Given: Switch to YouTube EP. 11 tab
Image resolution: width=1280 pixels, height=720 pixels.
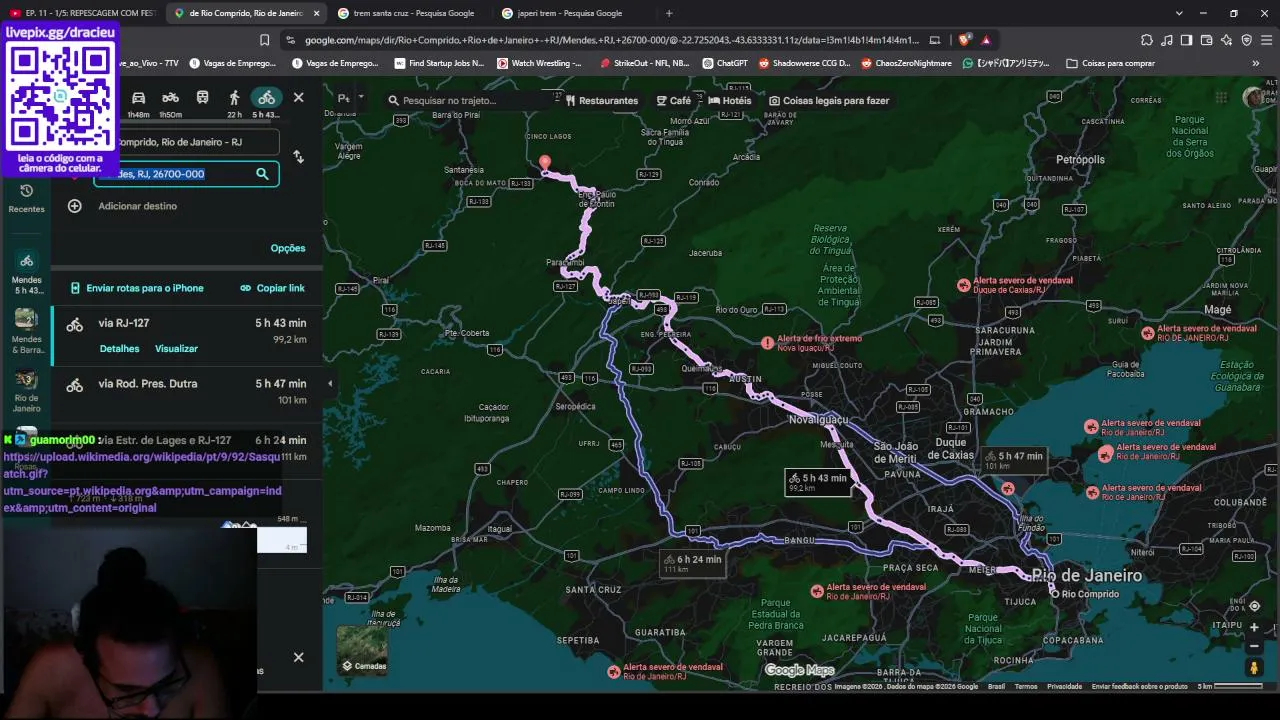Looking at the screenshot, I should [83, 13].
